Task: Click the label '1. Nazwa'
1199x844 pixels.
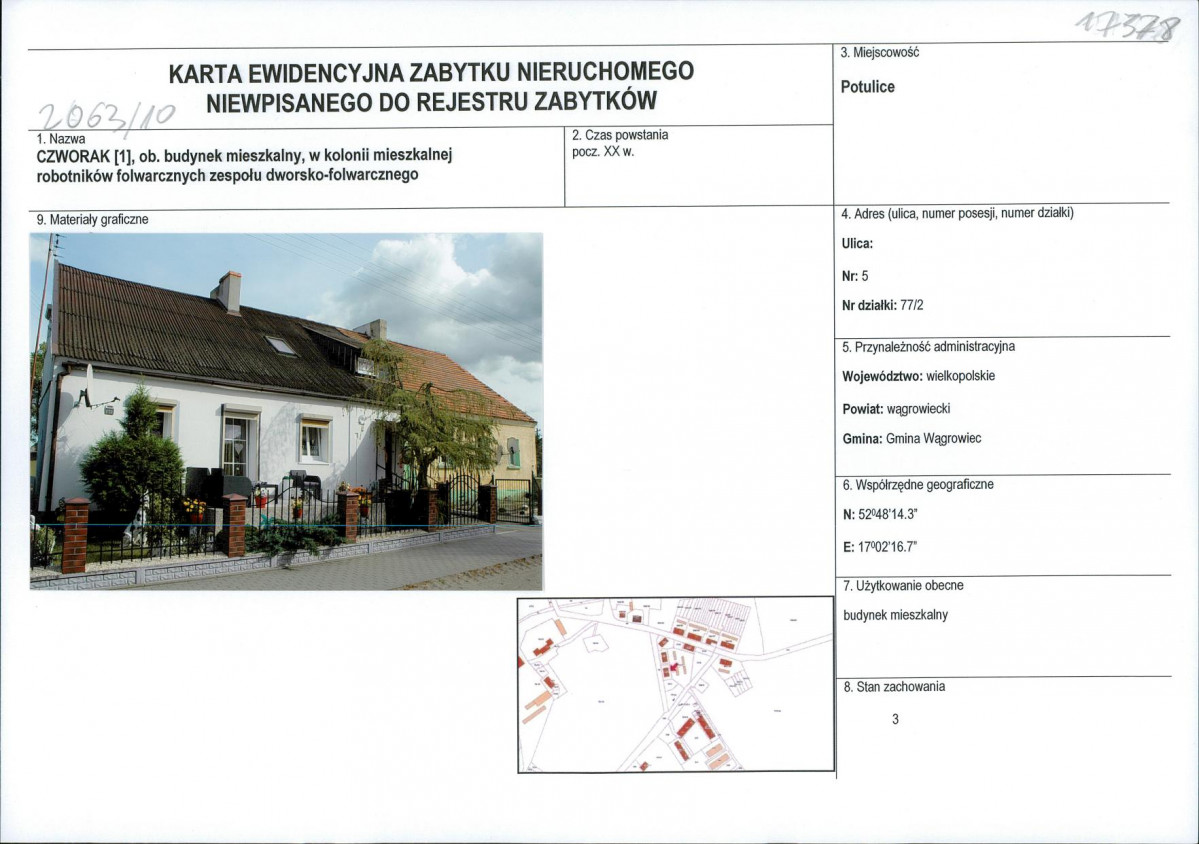Action: tap(61, 139)
